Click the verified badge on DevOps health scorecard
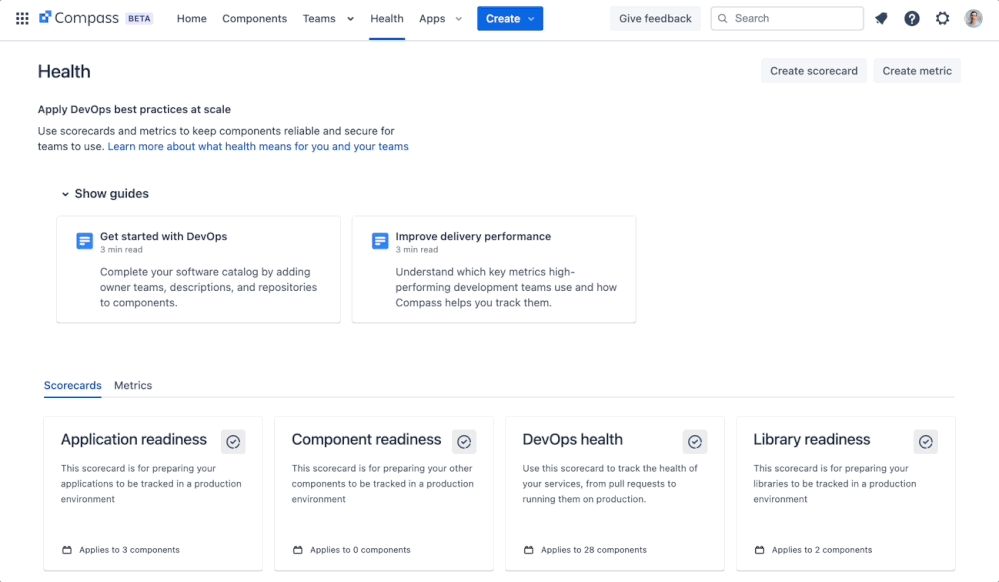The image size is (999, 582). click(x=694, y=441)
